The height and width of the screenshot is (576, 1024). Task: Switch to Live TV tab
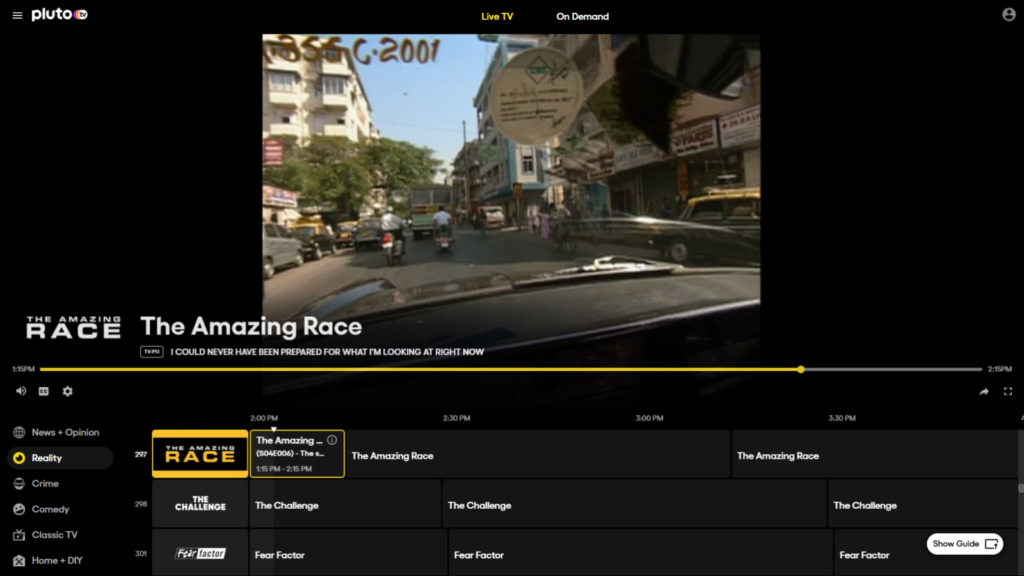(x=497, y=16)
